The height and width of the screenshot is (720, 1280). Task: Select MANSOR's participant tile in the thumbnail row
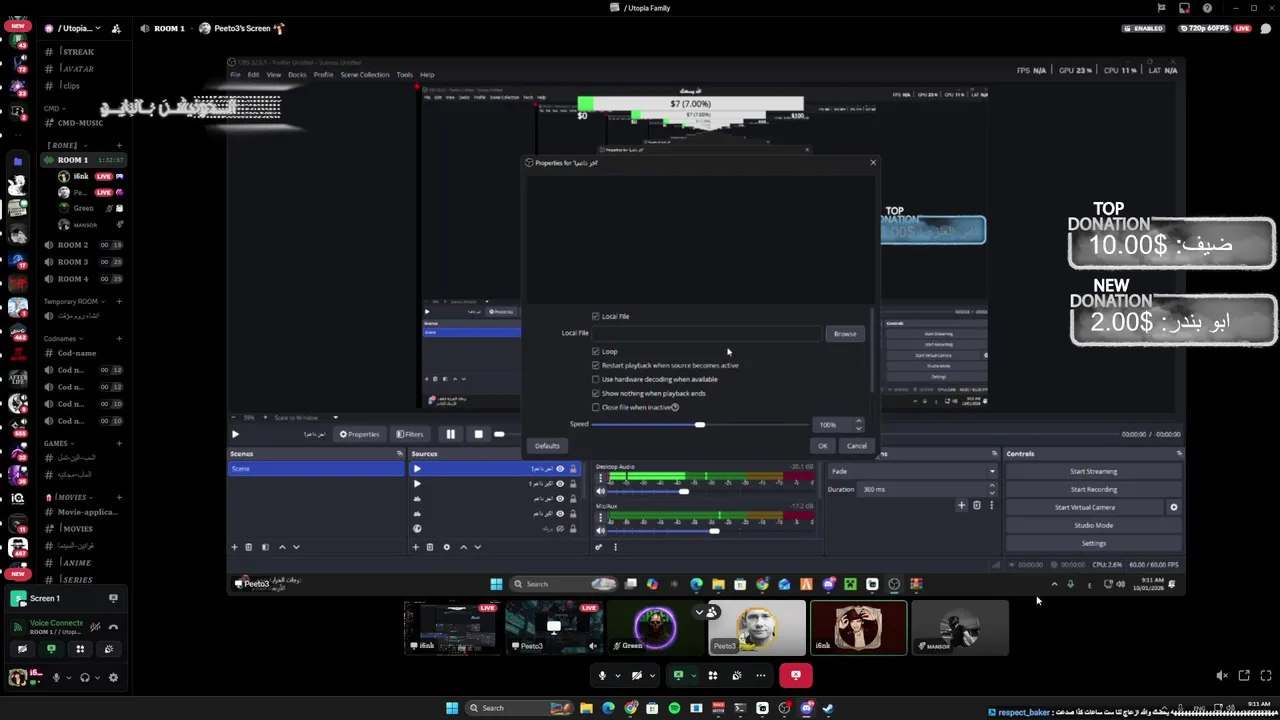pos(960,628)
